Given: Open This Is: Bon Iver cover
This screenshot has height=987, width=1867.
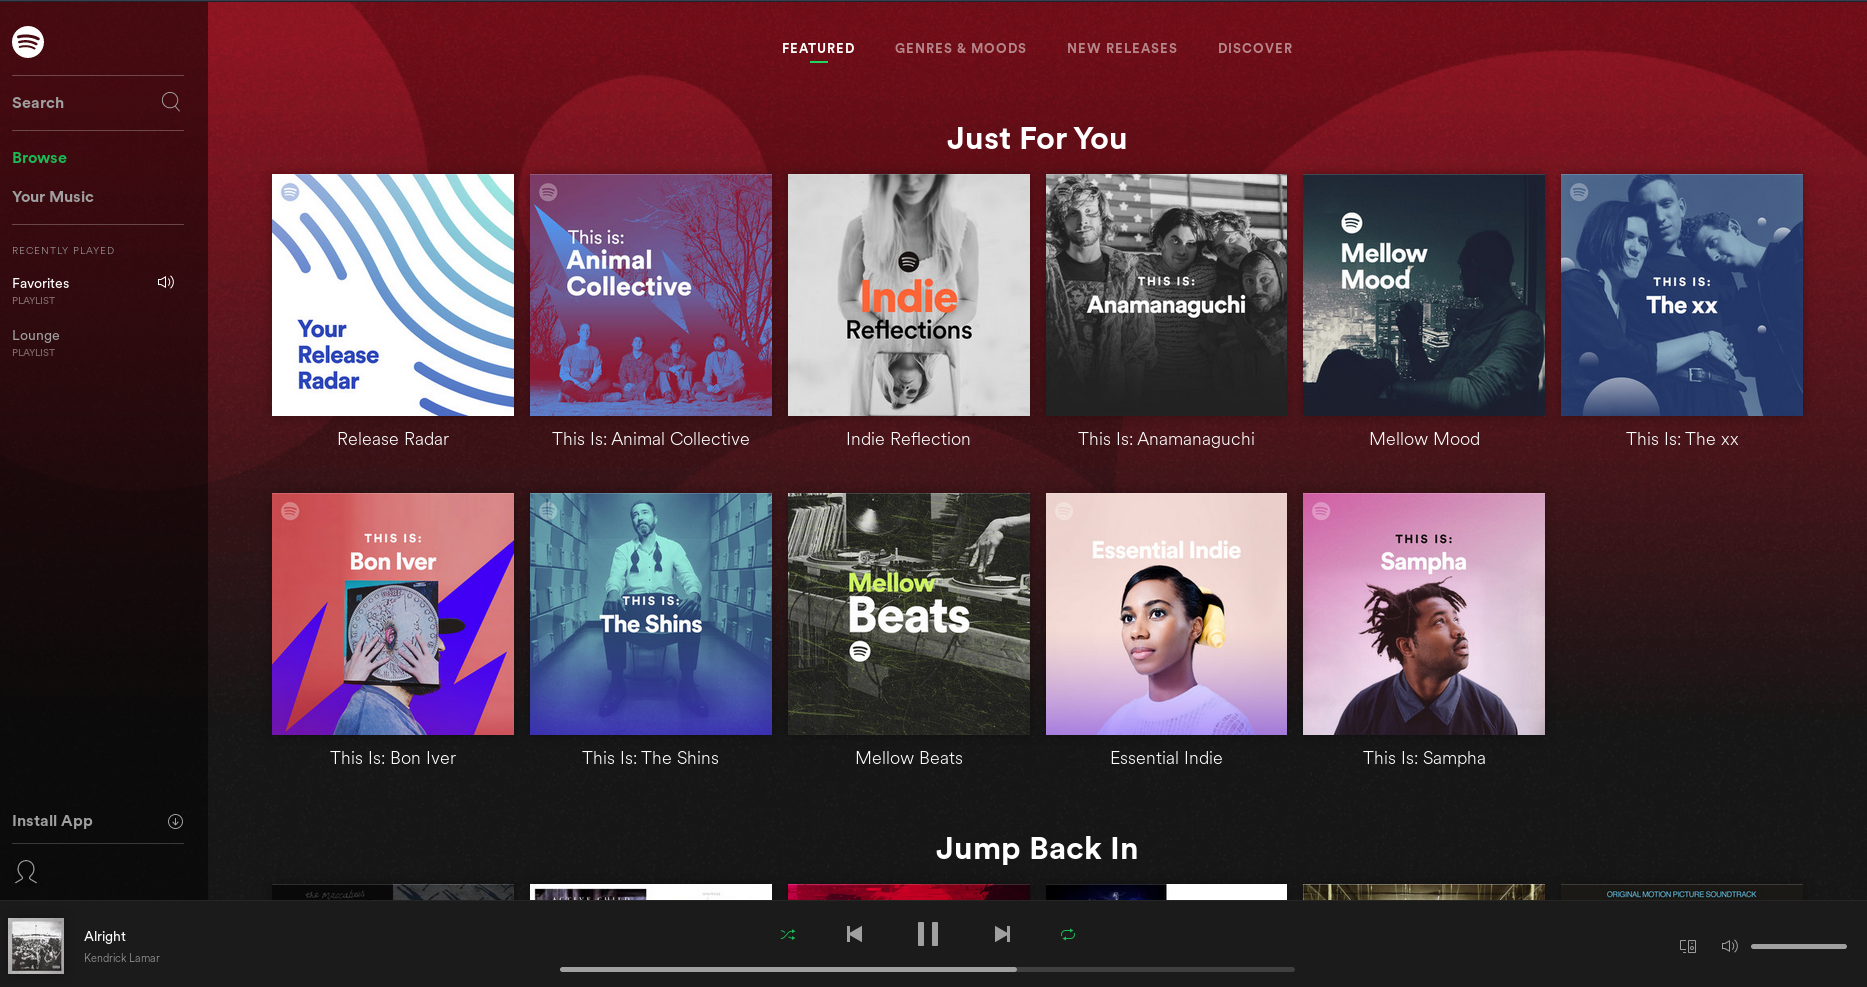Looking at the screenshot, I should [393, 614].
